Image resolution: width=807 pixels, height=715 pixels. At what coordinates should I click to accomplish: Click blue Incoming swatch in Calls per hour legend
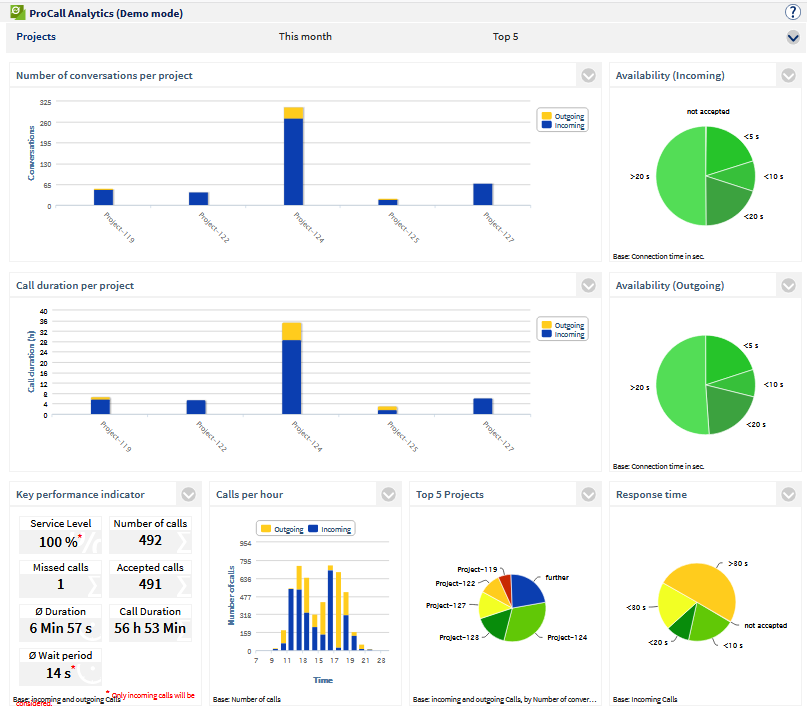(x=313, y=529)
